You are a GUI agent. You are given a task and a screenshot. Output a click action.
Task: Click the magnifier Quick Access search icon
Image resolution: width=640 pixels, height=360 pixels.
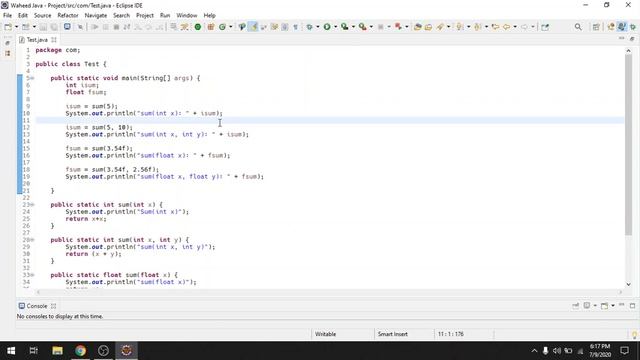(578, 27)
